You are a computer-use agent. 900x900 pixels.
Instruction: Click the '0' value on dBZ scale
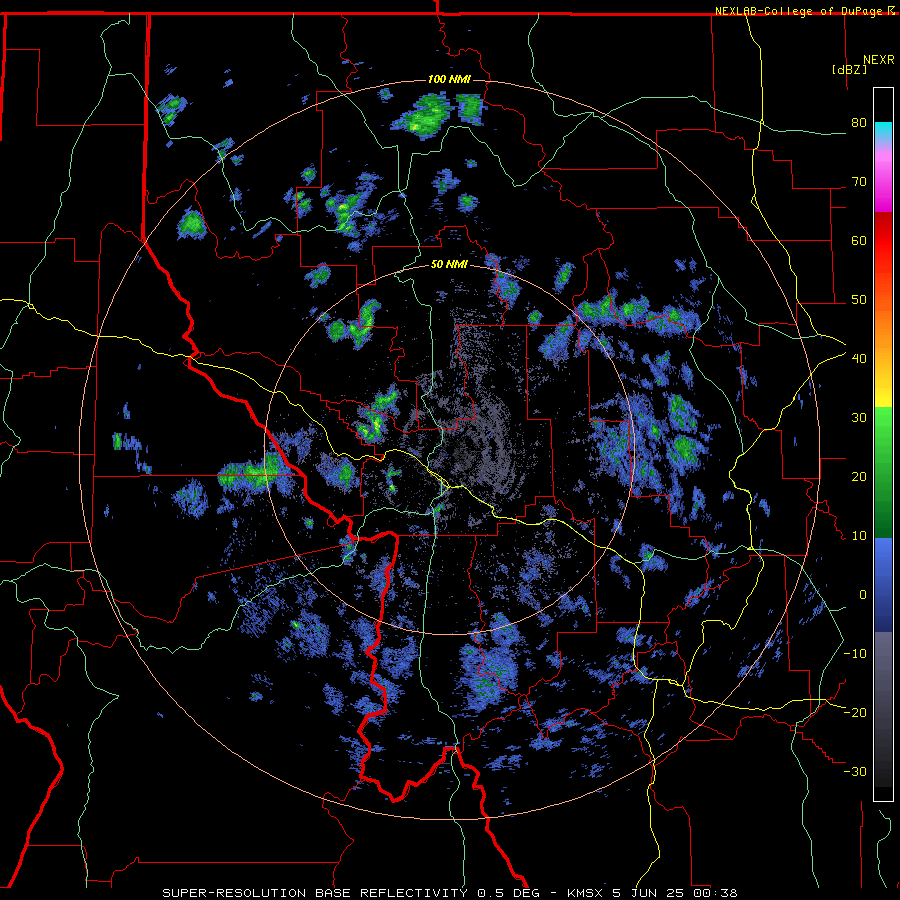[x=863, y=595]
